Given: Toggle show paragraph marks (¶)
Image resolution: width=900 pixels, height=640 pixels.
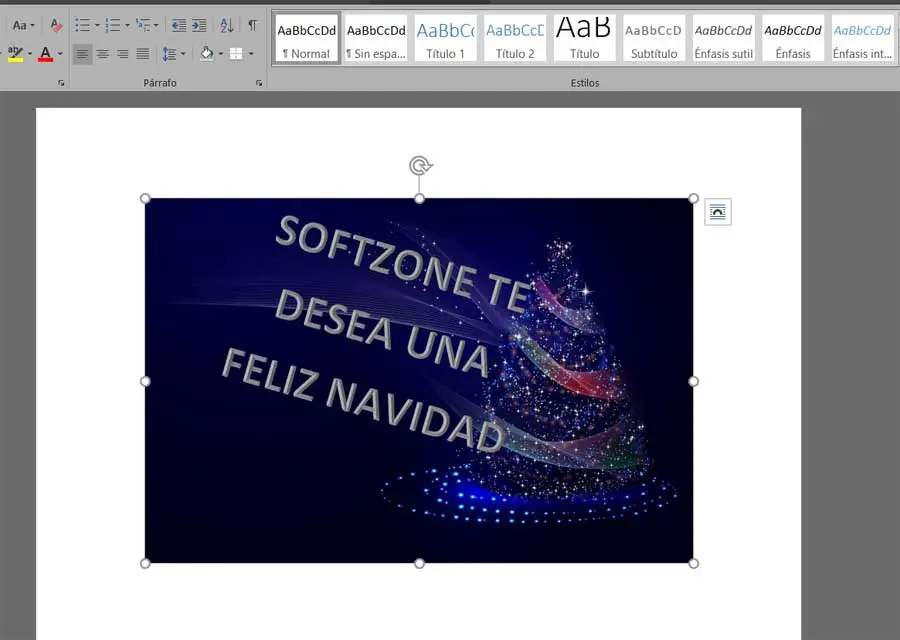Looking at the screenshot, I should tap(253, 25).
